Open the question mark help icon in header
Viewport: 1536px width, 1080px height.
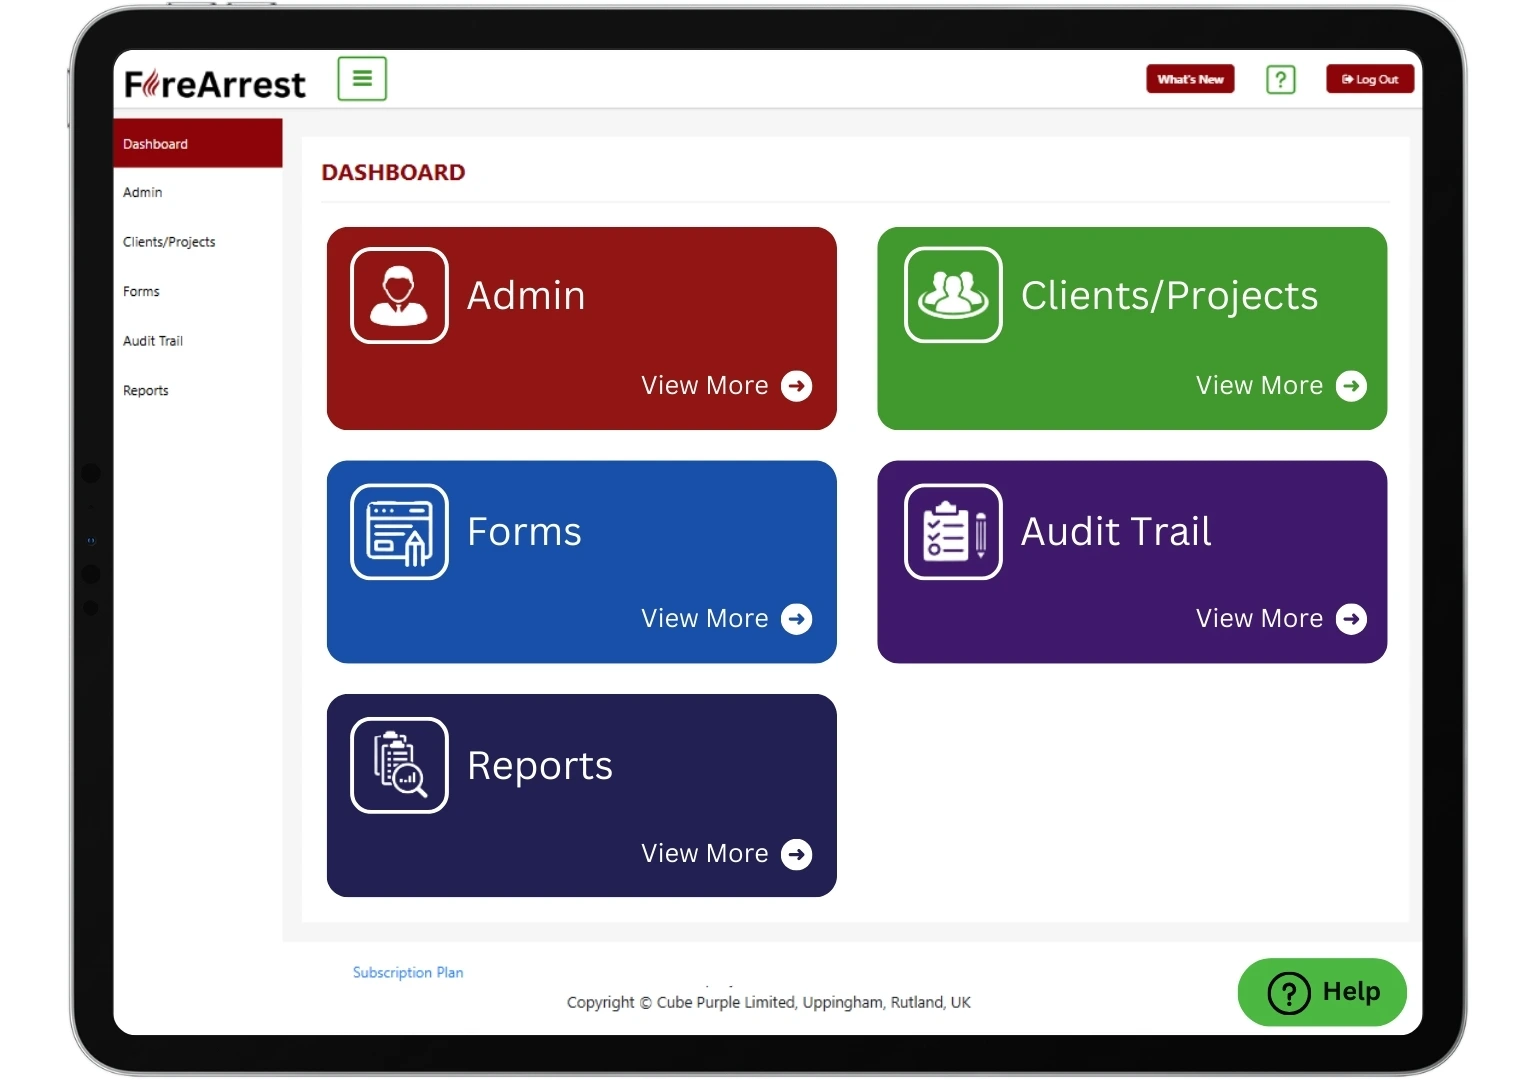[x=1280, y=79]
